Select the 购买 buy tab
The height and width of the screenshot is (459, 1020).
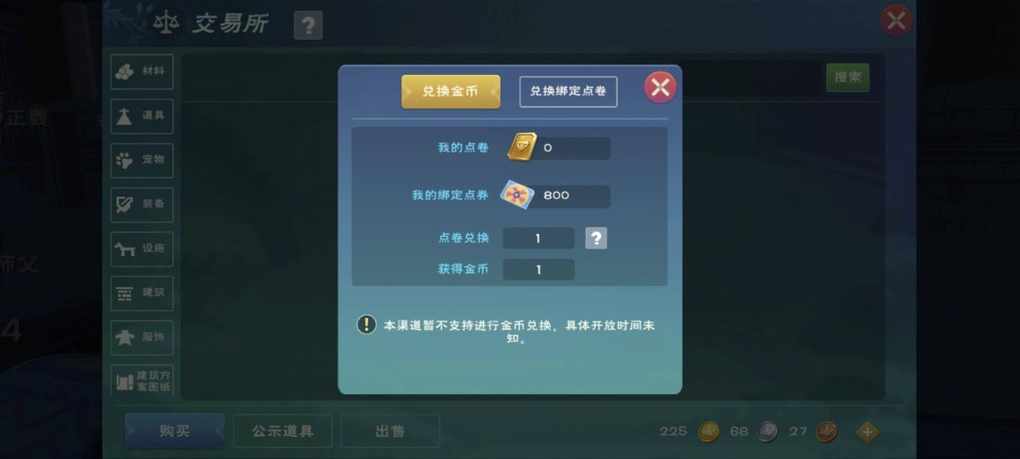[x=174, y=431]
